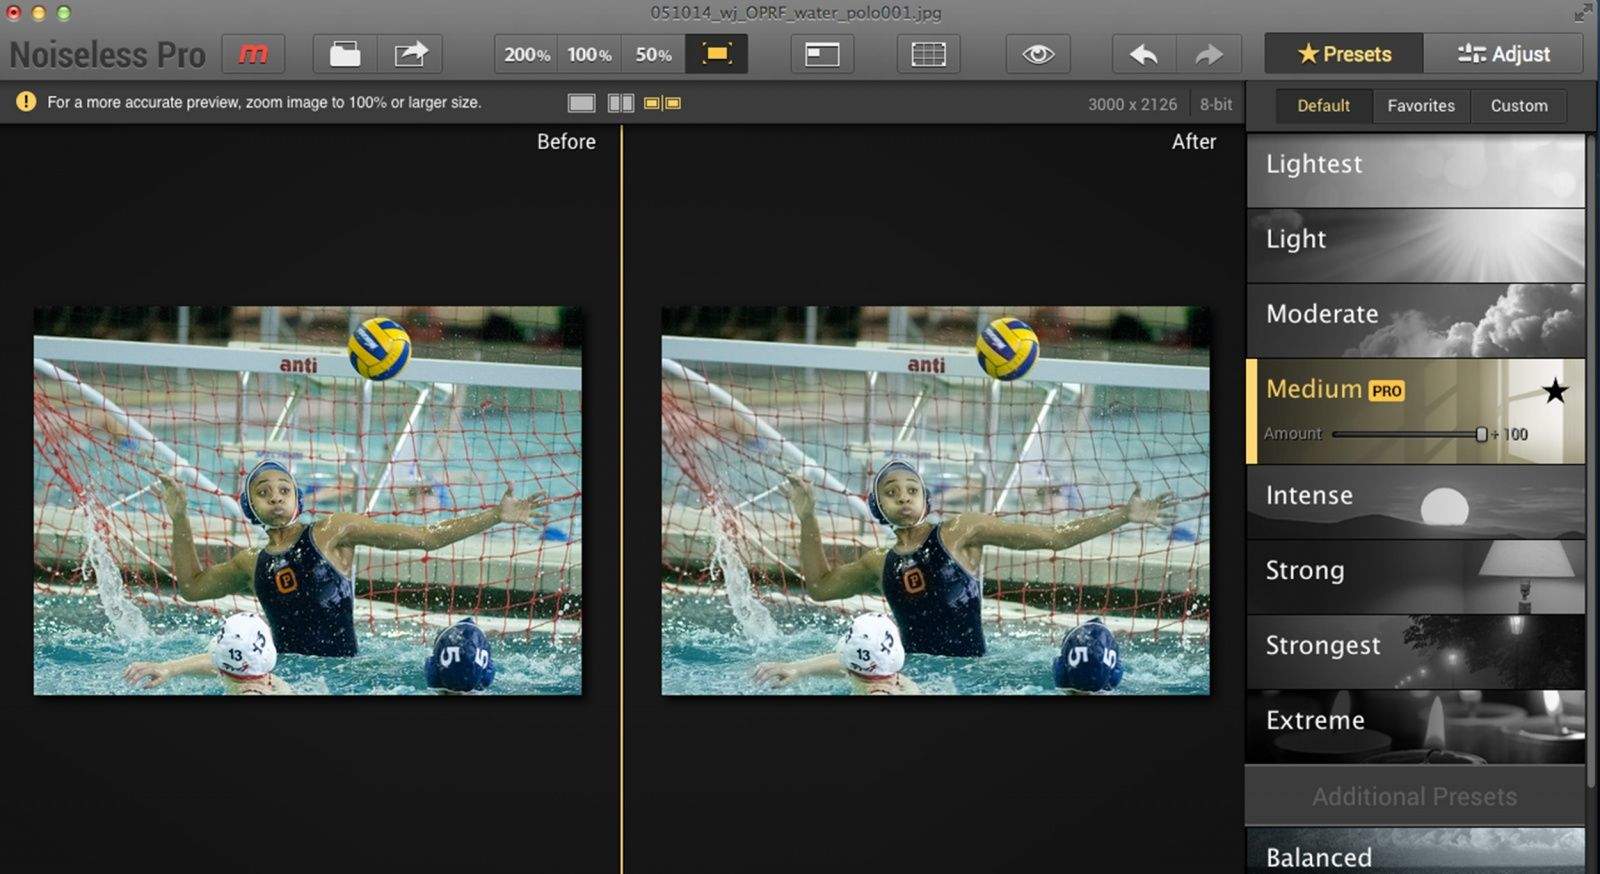Select the fit-to-screen zoom icon
The height and width of the screenshot is (874, 1600).
click(x=717, y=54)
